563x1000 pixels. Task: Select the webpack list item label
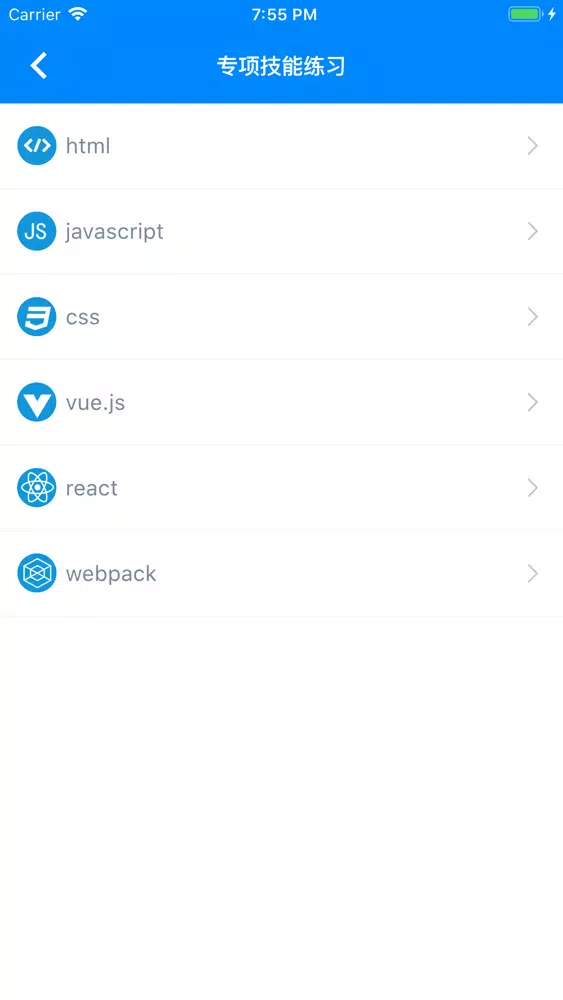[111, 574]
